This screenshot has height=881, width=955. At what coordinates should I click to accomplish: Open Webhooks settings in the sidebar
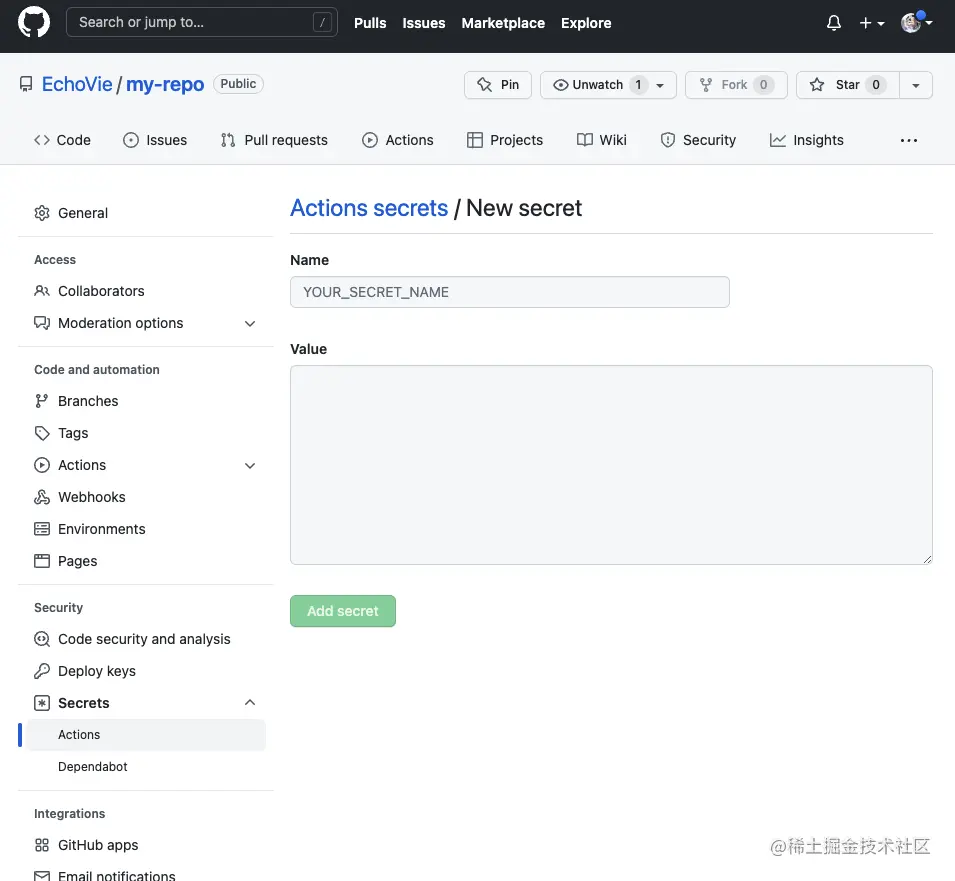91,497
